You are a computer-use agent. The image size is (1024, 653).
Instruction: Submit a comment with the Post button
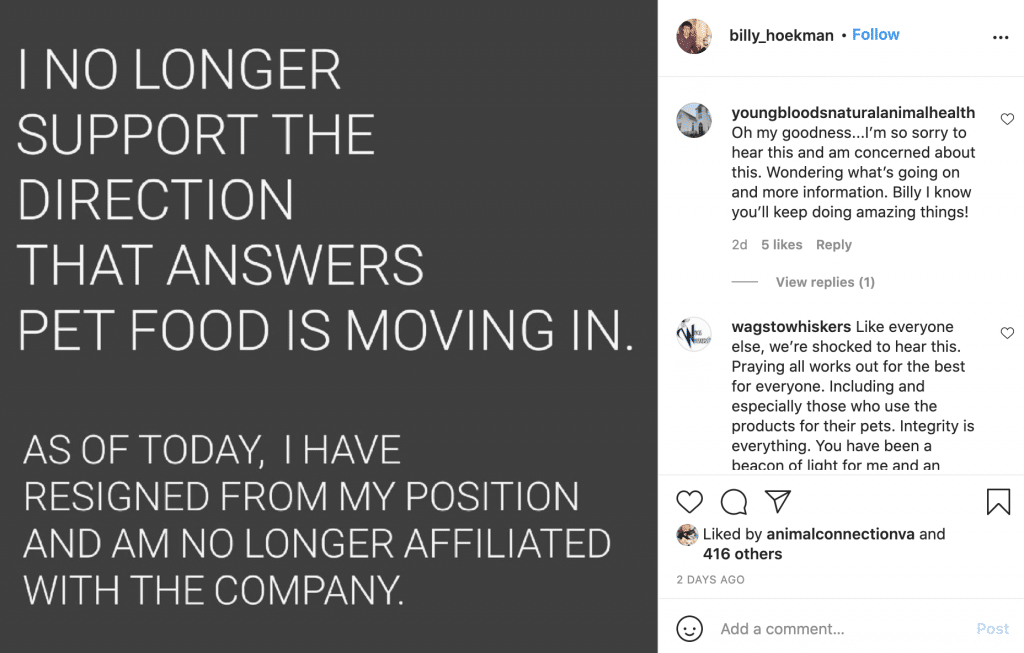tap(992, 629)
